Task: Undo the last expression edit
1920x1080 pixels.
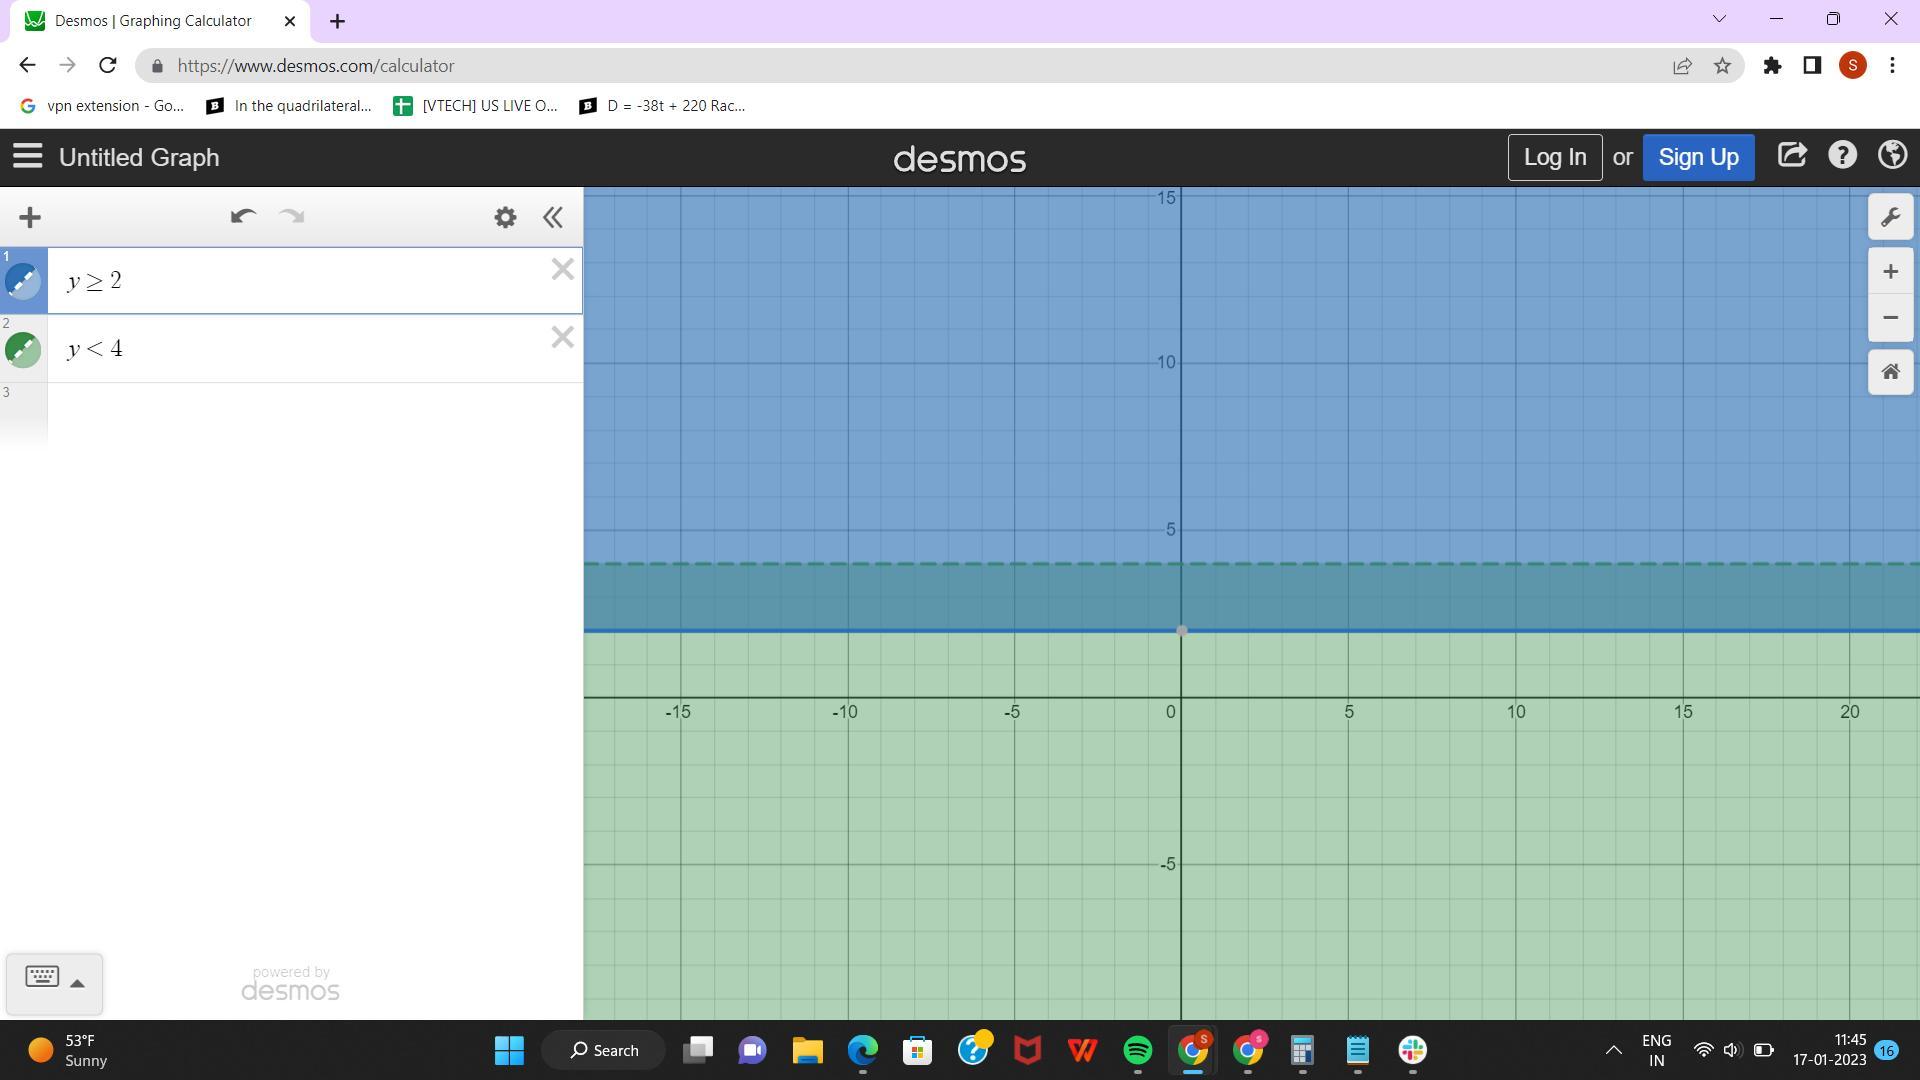Action: coord(243,217)
